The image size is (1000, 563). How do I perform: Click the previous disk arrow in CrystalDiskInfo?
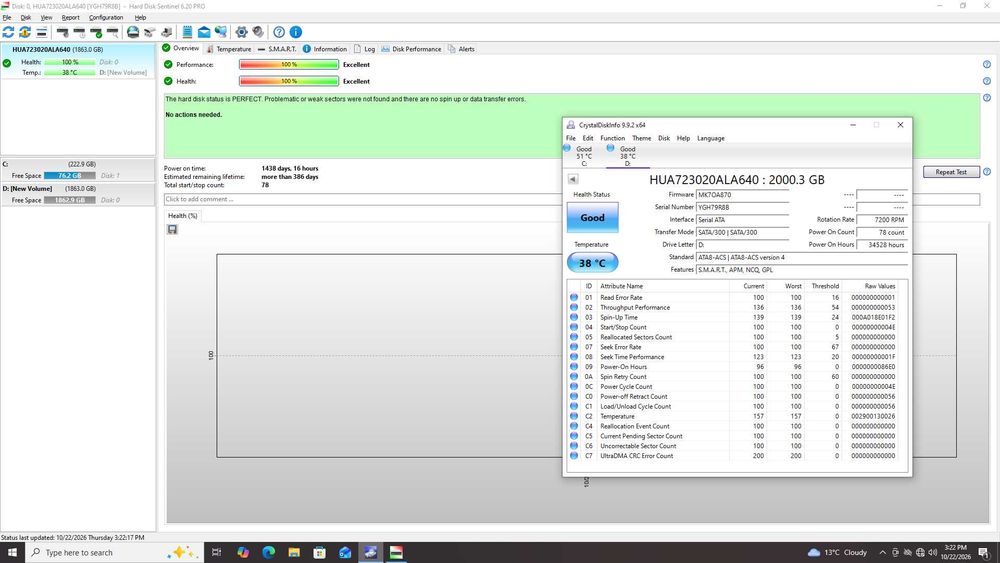coord(573,179)
